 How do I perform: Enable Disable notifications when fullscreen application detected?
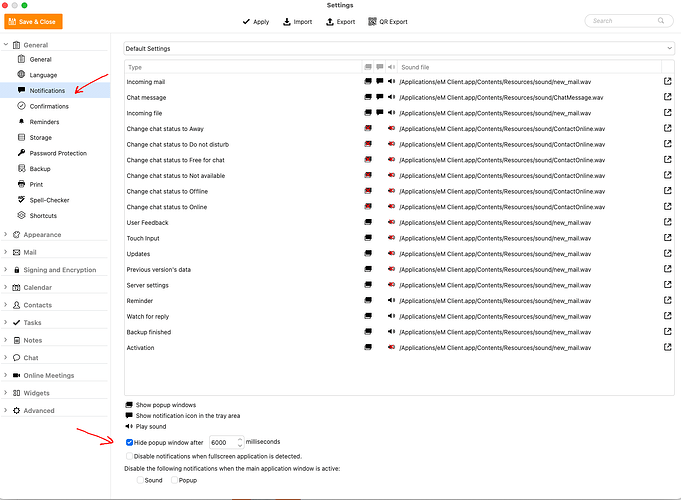pos(129,456)
